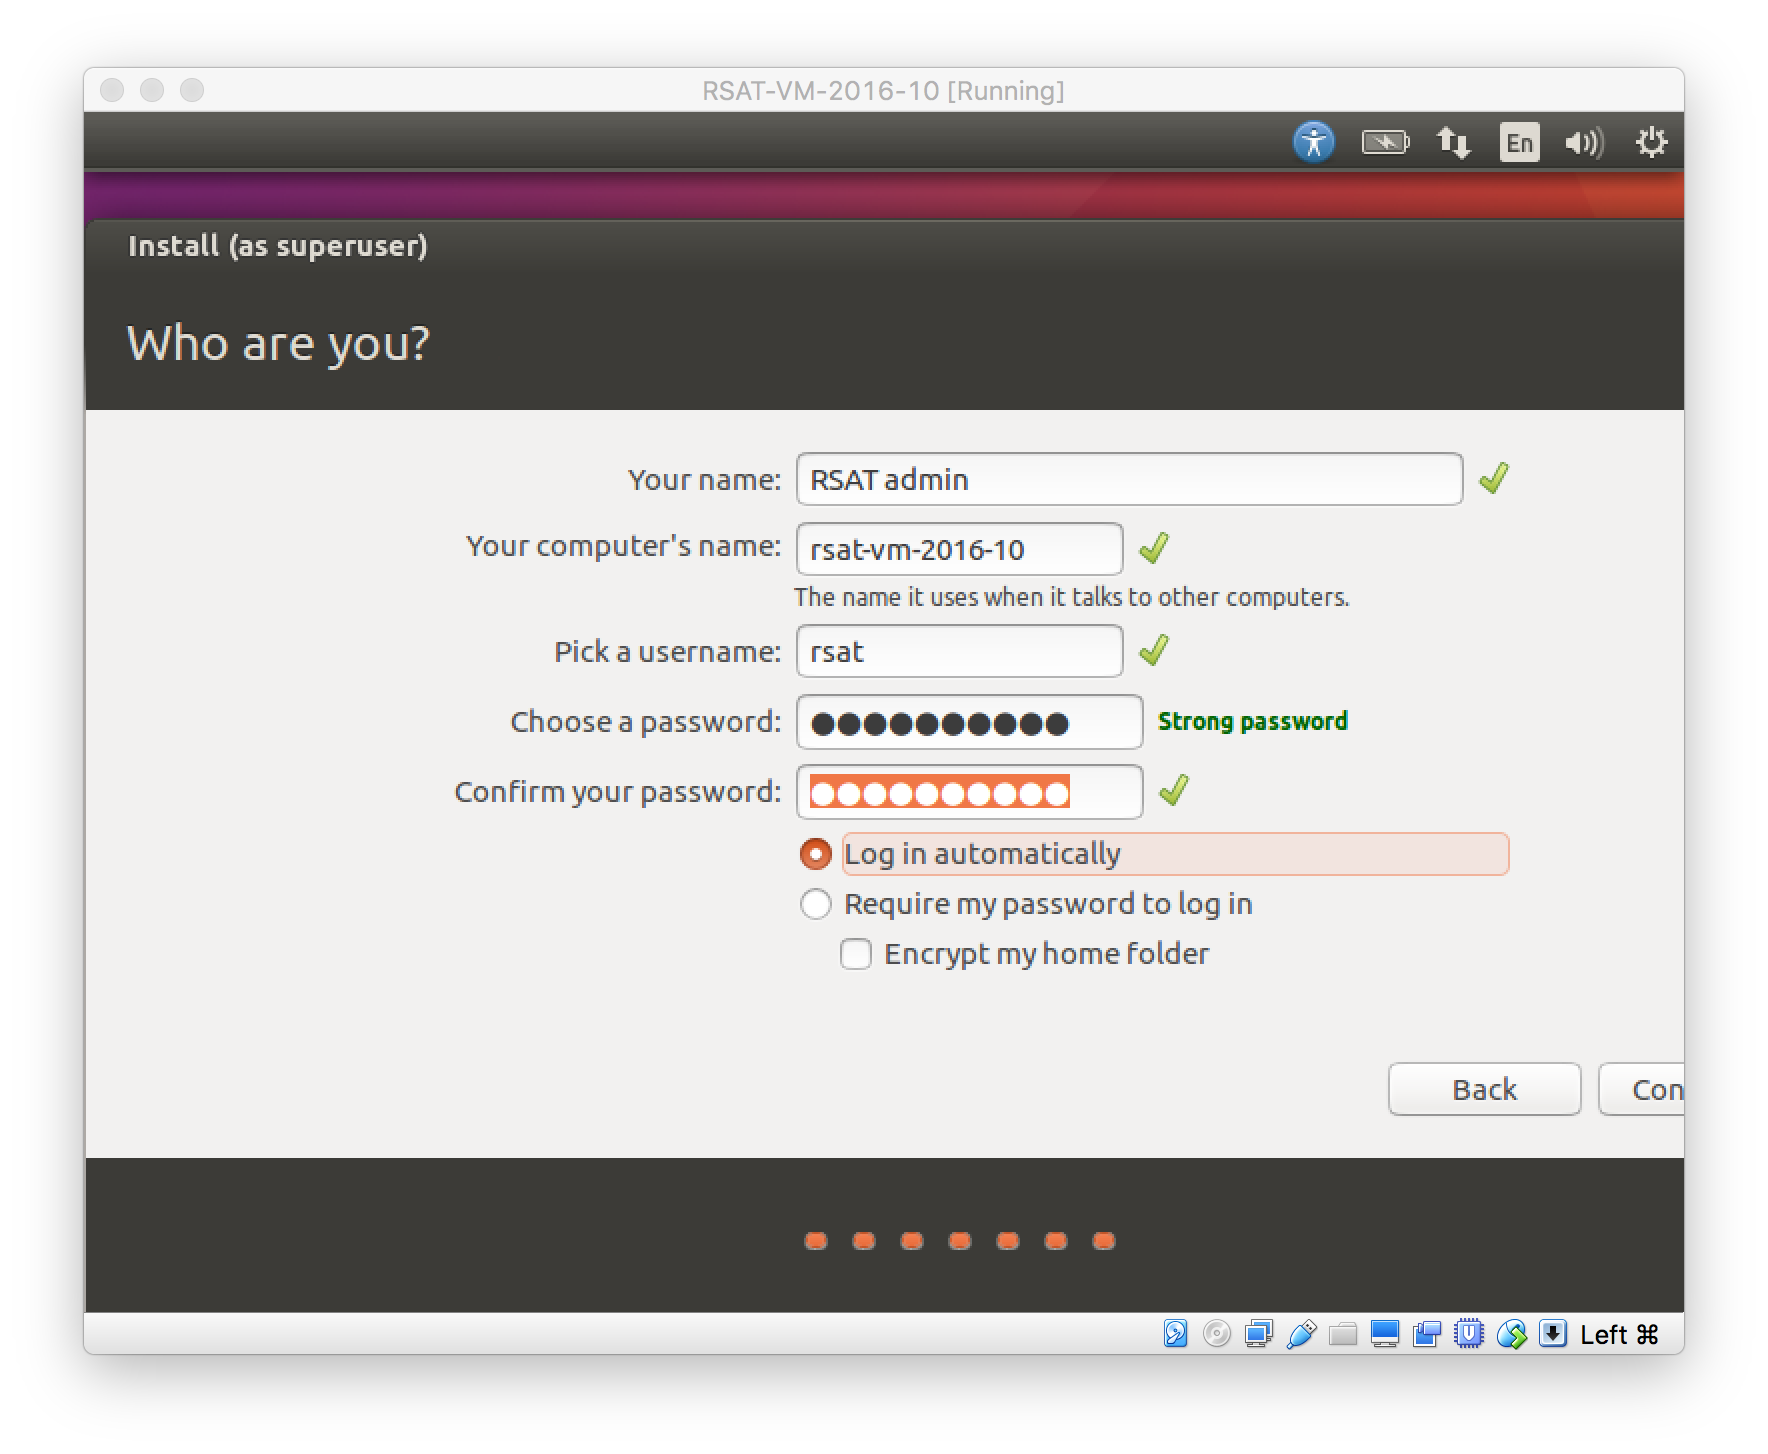This screenshot has width=1768, height=1454.
Task: Open the En keyboard layout menu
Action: 1519,143
